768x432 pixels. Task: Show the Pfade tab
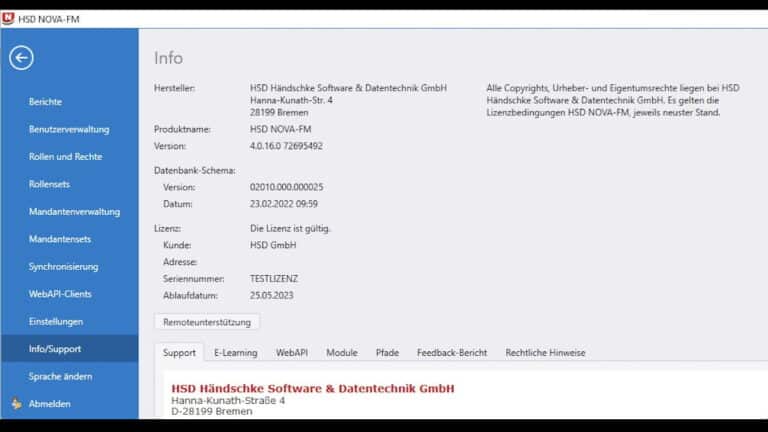click(x=387, y=353)
